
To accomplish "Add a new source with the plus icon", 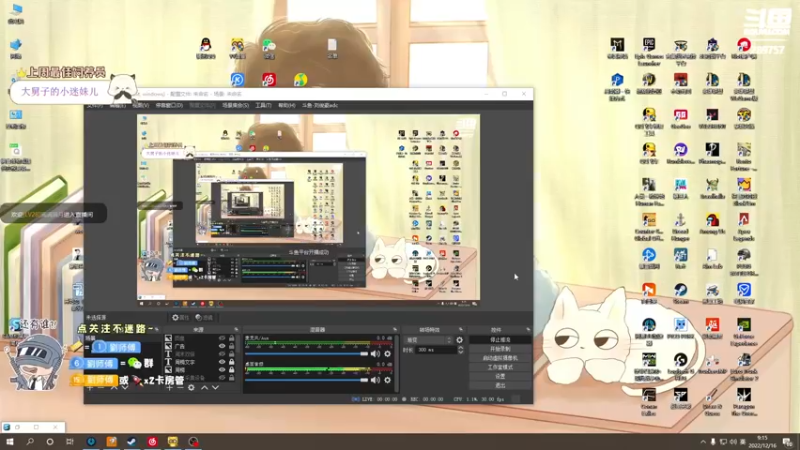I will [169, 388].
